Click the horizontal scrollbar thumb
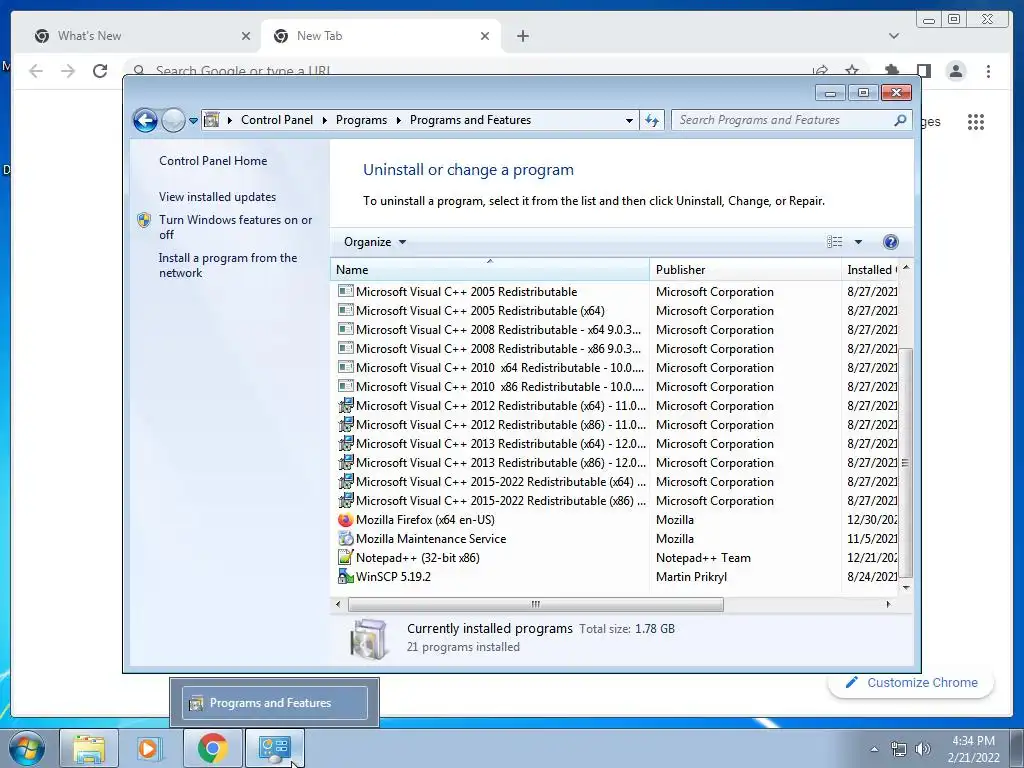The image size is (1024, 768). coord(536,604)
